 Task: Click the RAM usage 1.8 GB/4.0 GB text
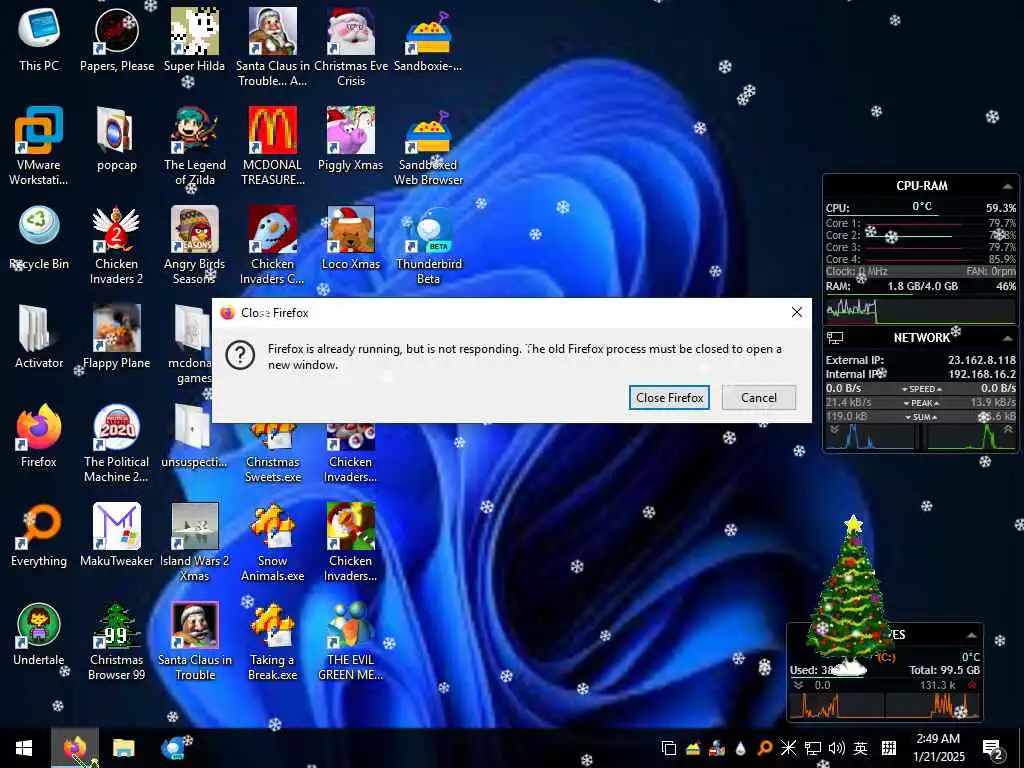922,286
